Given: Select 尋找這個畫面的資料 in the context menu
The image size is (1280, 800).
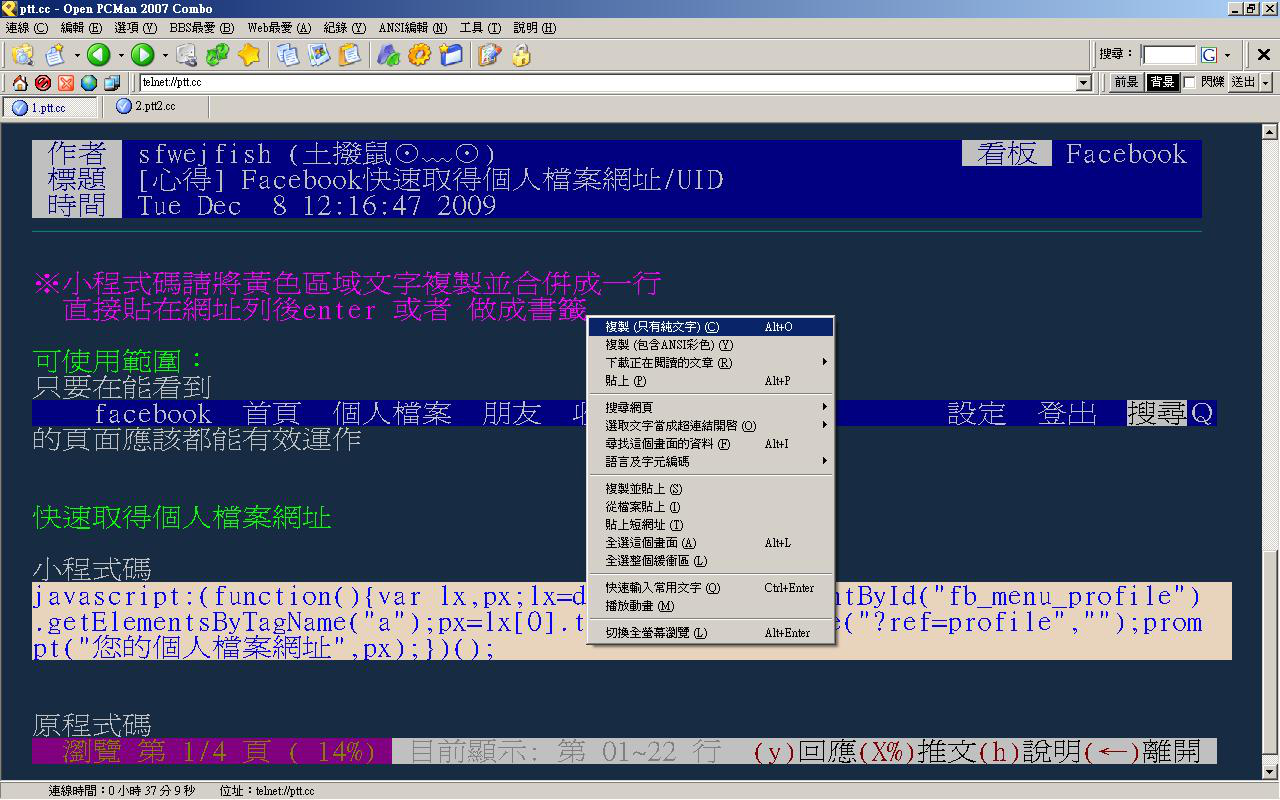Looking at the screenshot, I should (x=711, y=444).
